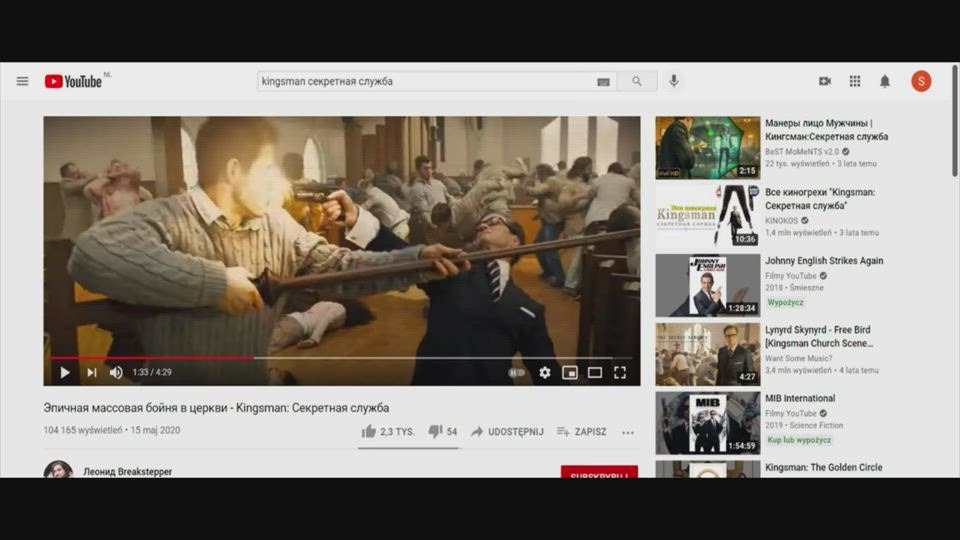Open the create video camera icon

[x=825, y=81]
